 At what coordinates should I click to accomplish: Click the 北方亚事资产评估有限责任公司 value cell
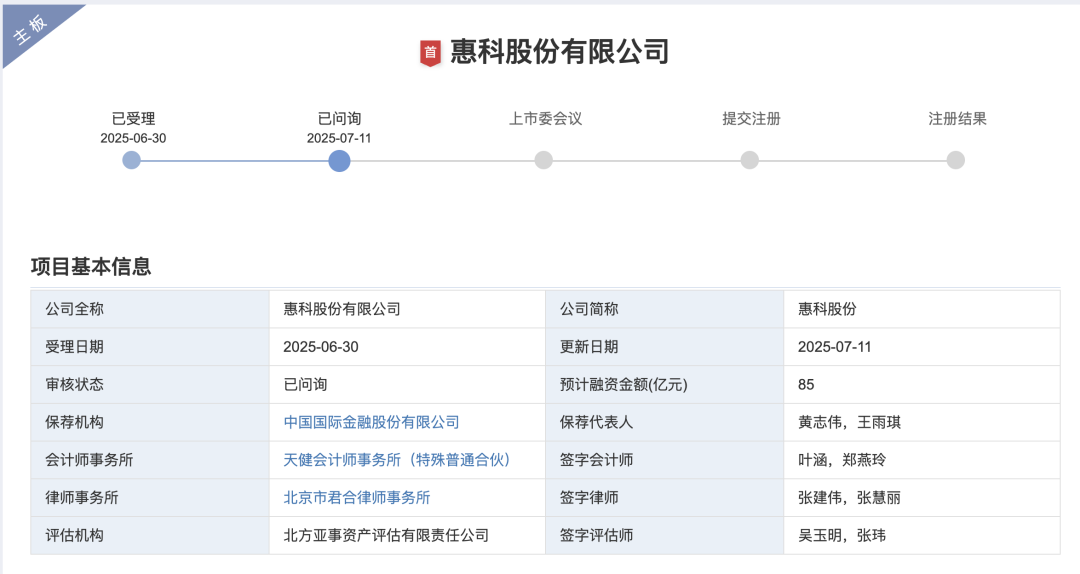[407, 535]
